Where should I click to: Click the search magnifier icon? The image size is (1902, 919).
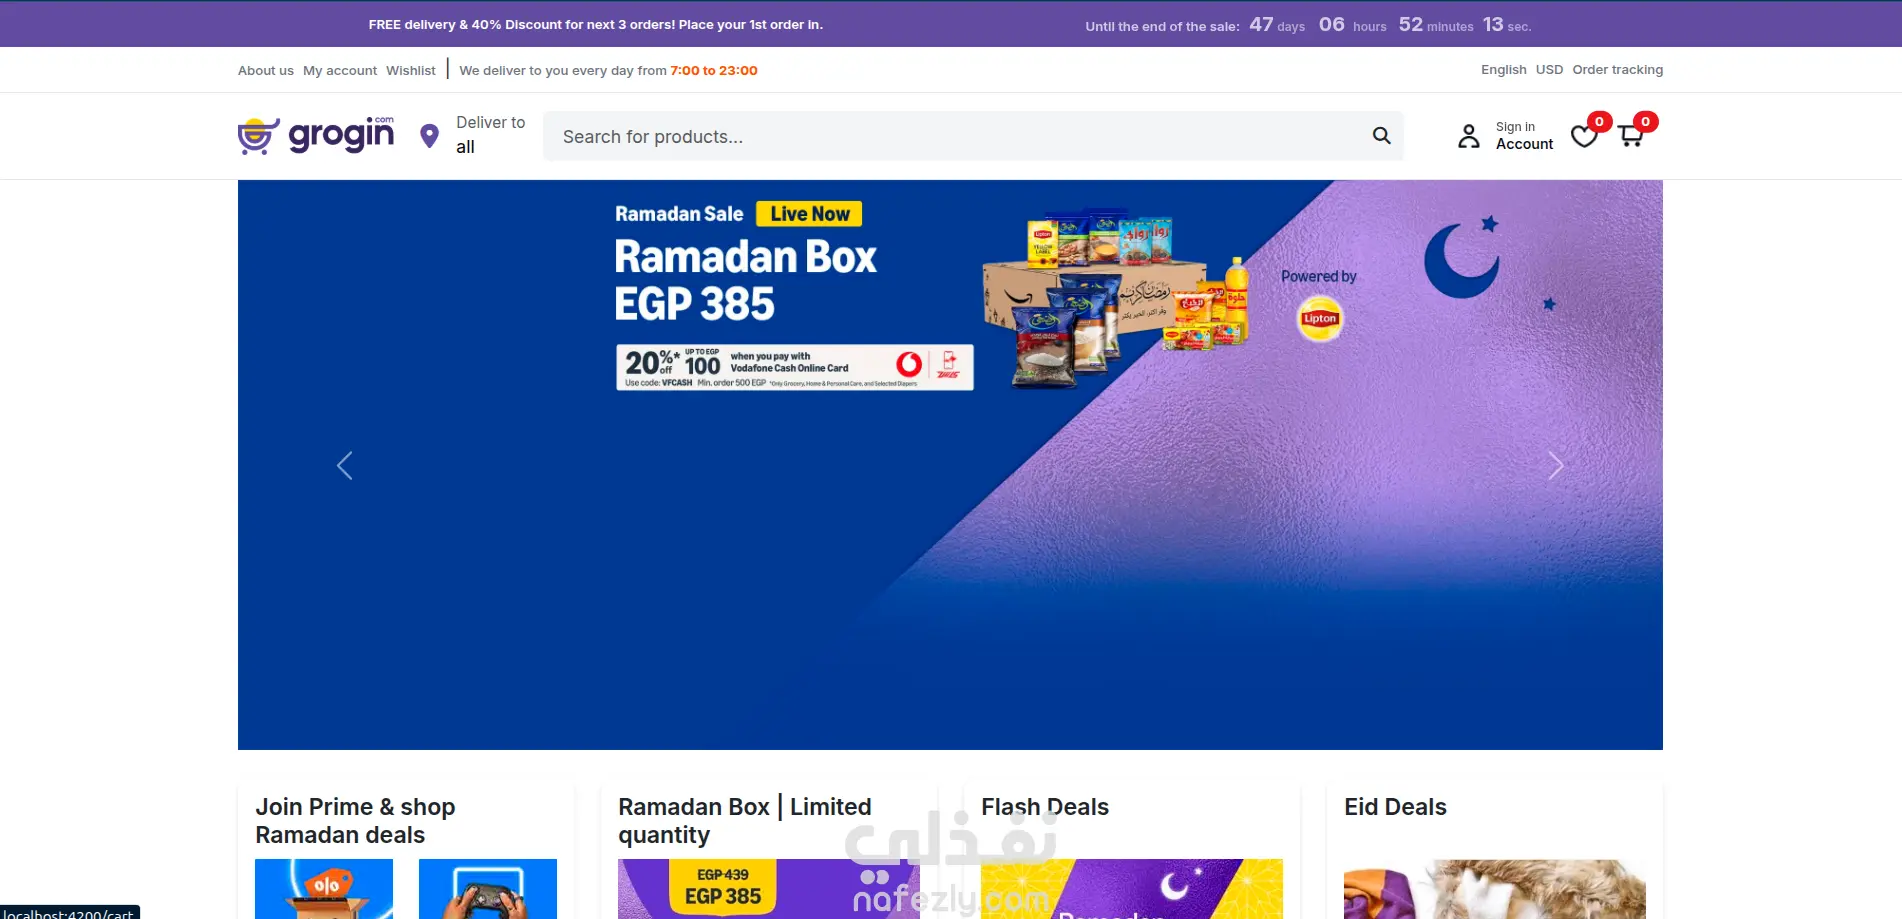(1382, 136)
